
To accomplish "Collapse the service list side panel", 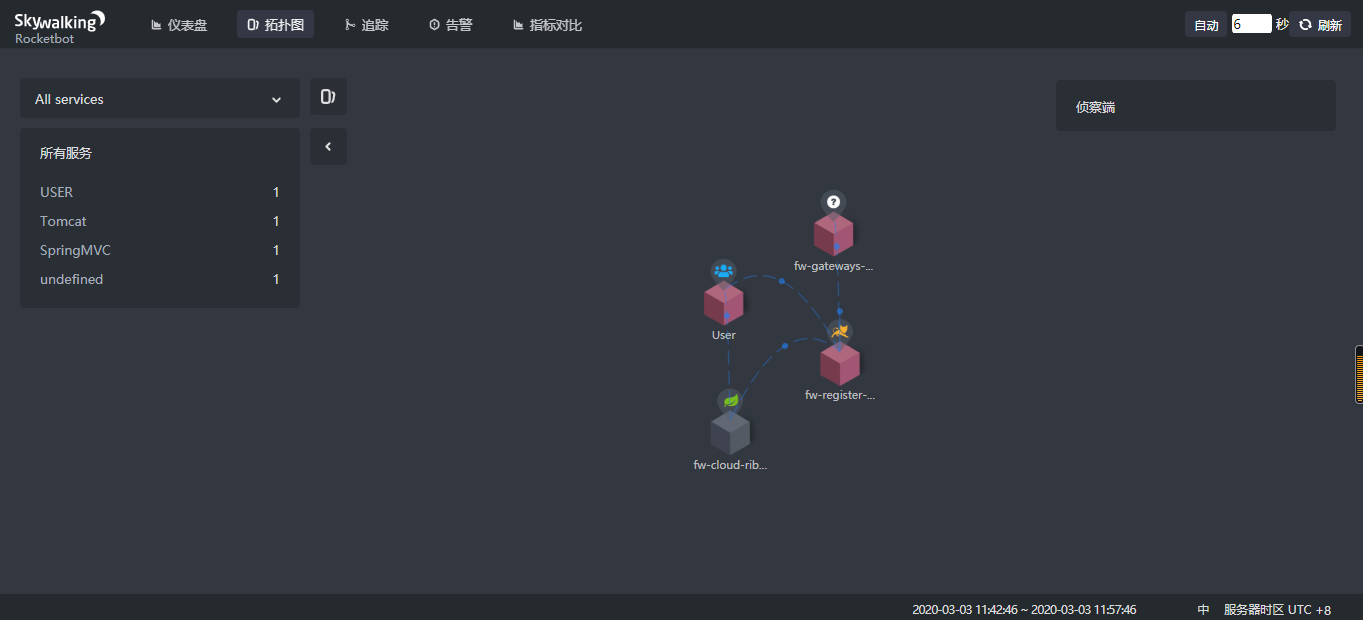I will point(328,146).
